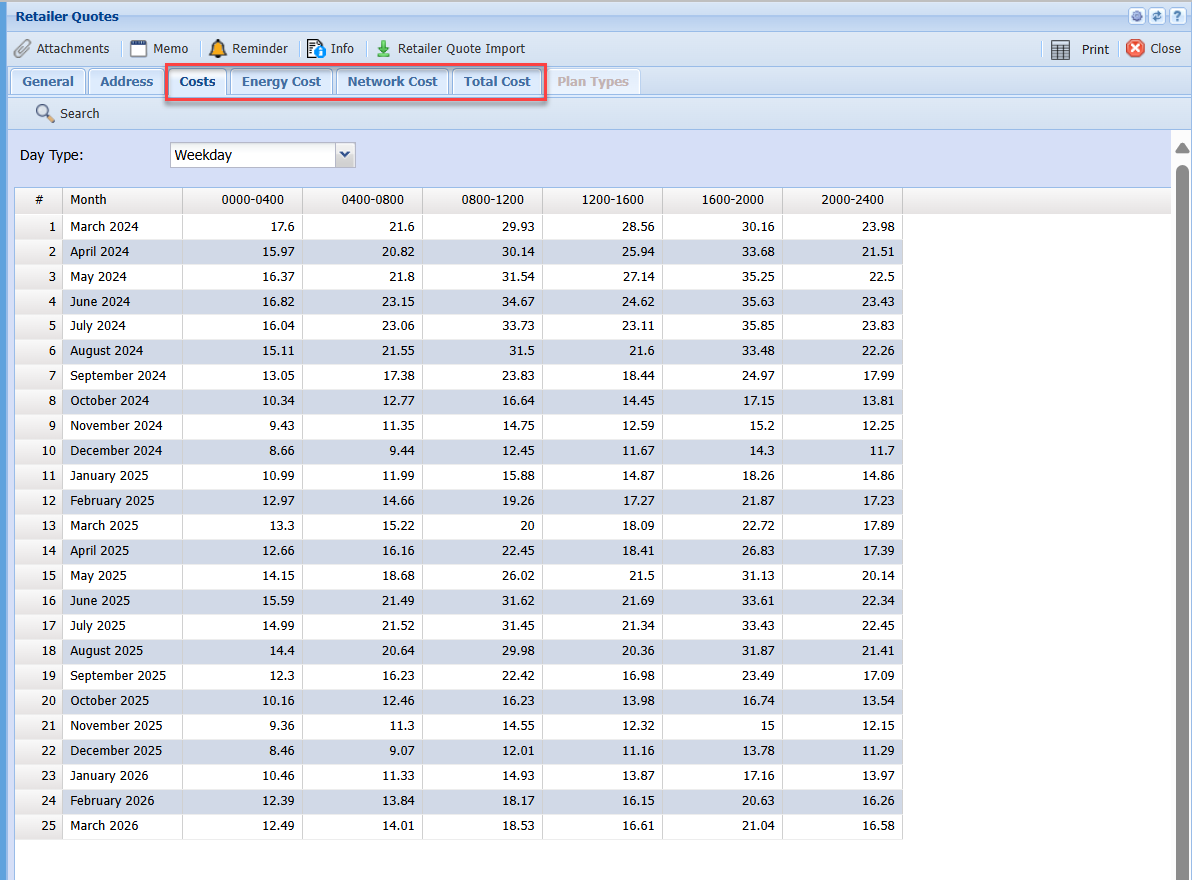Switch to the General tab
The width and height of the screenshot is (1192, 880).
coord(48,82)
